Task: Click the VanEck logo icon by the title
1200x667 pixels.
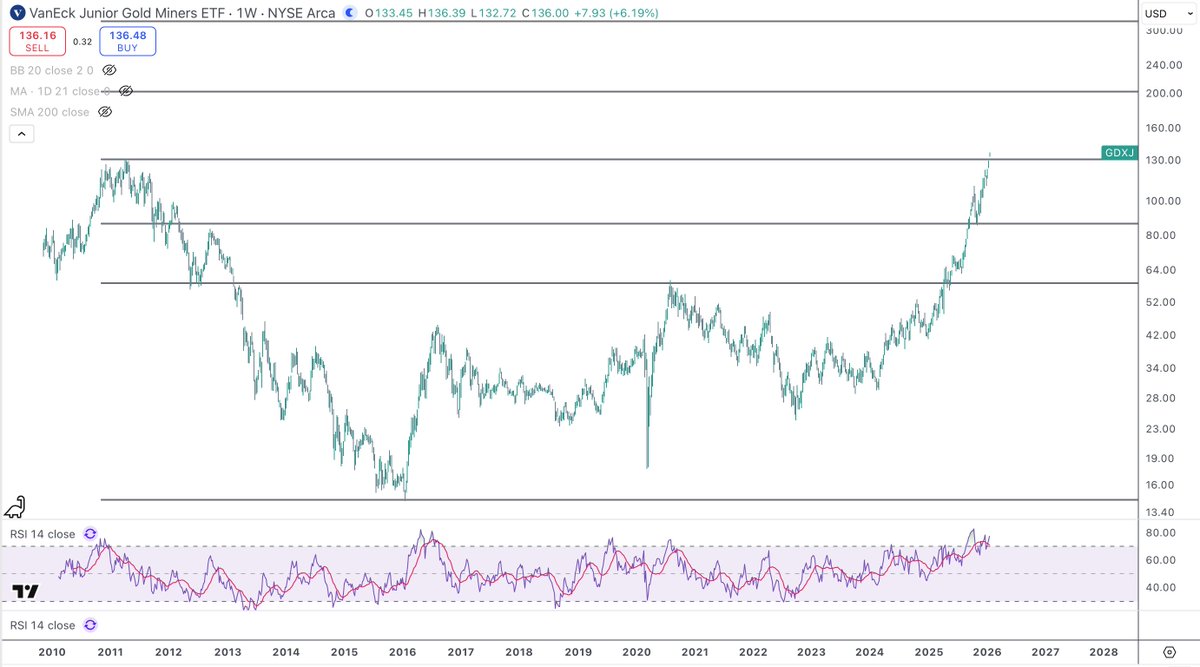Action: tap(19, 13)
